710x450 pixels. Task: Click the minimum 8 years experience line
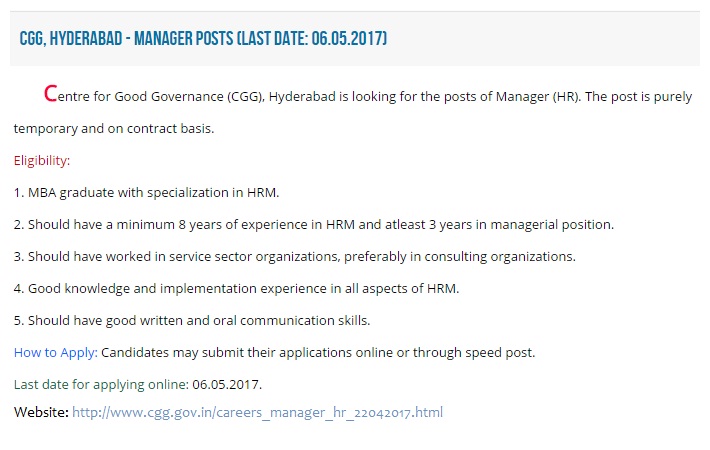(x=314, y=225)
